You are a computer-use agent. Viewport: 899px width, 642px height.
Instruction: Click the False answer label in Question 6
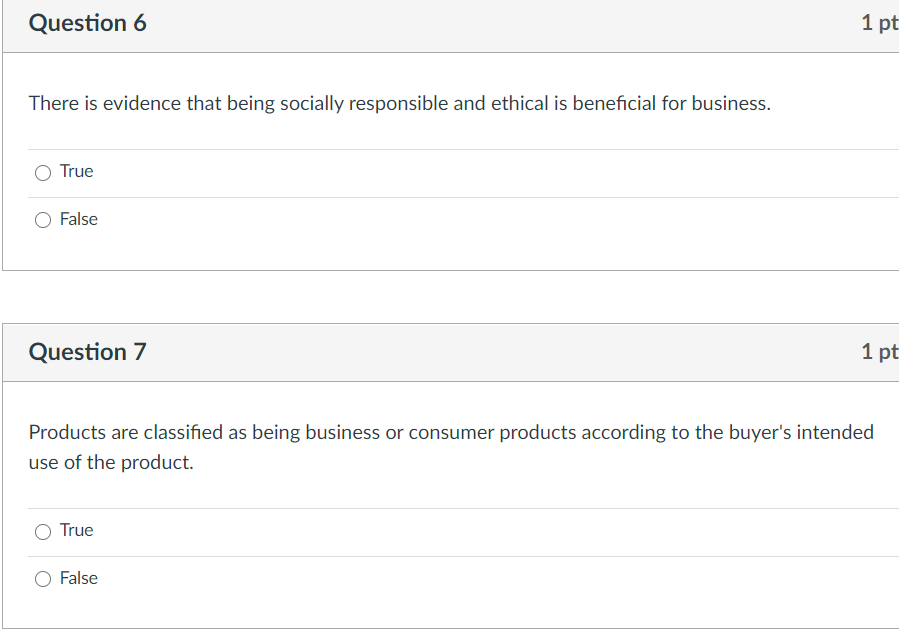[80, 218]
